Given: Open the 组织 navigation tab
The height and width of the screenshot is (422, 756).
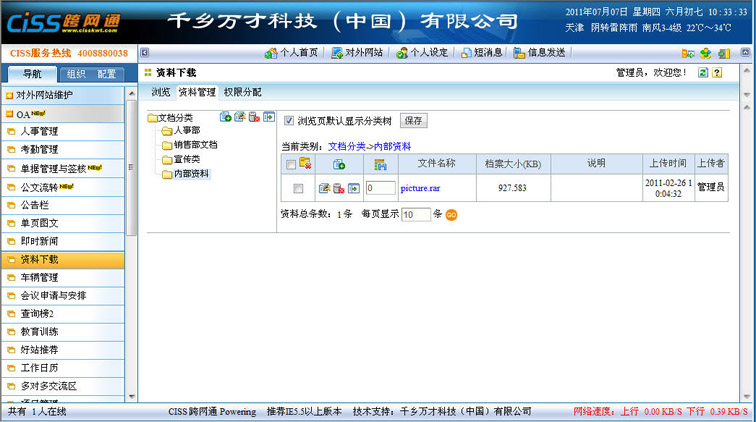Looking at the screenshot, I should tap(76, 73).
